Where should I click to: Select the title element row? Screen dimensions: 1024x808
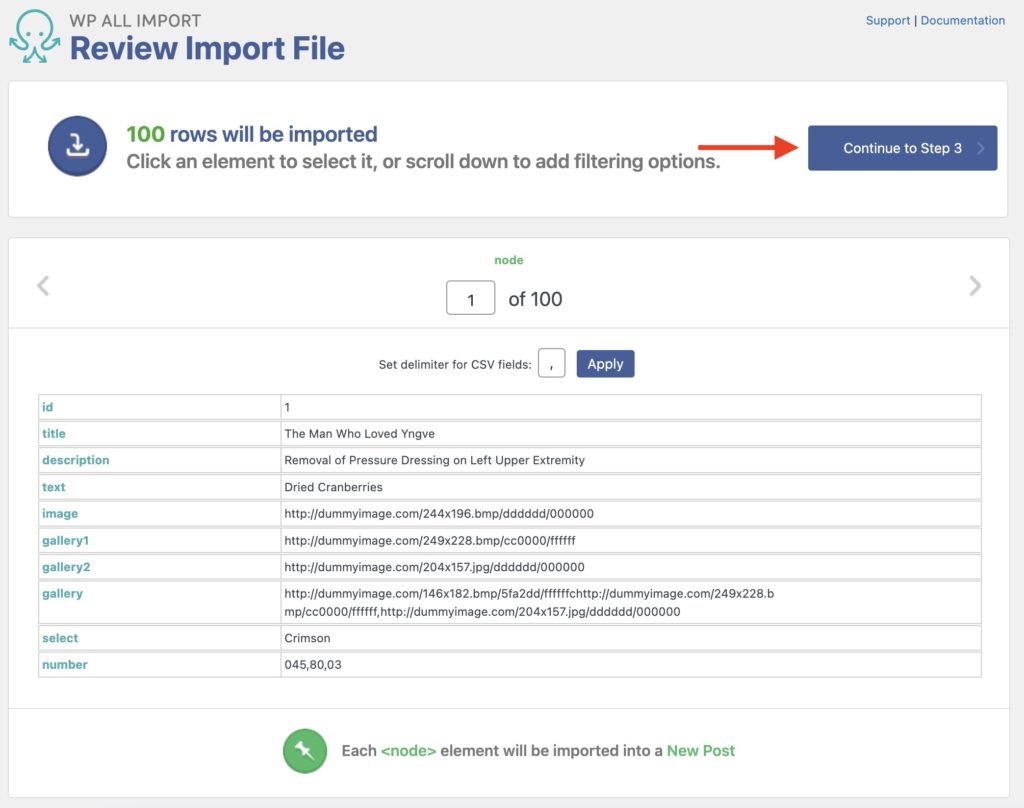pyautogui.click(x=52, y=433)
